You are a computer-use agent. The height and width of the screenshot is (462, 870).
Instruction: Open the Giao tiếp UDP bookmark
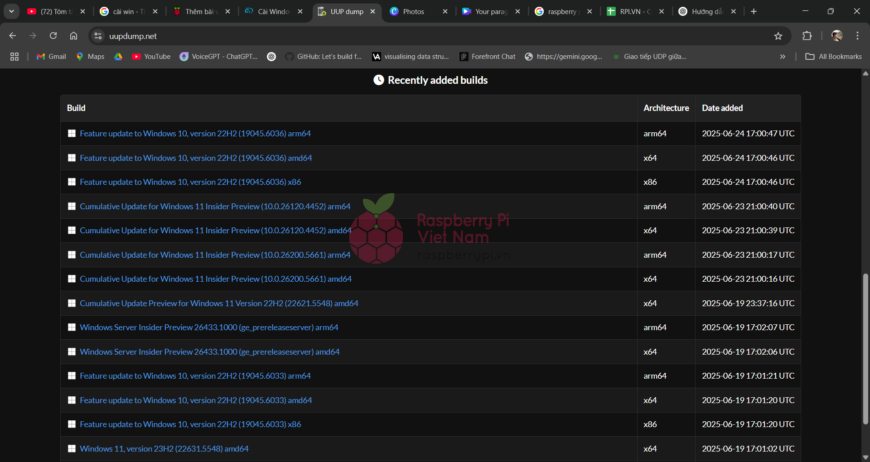coord(649,57)
